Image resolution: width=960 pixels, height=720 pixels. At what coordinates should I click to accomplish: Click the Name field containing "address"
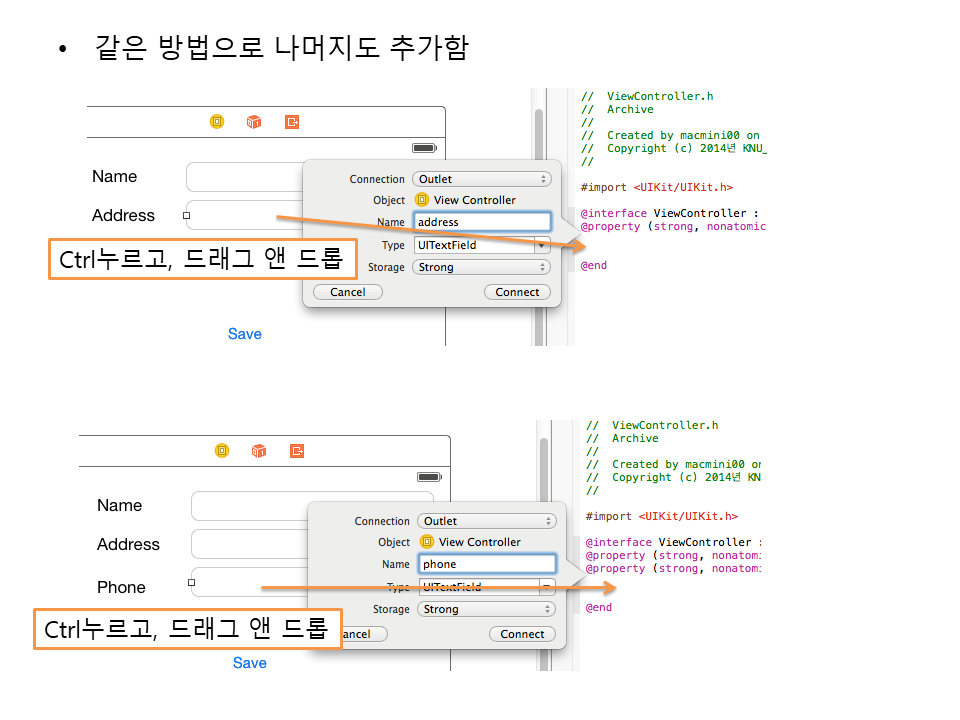tap(481, 222)
